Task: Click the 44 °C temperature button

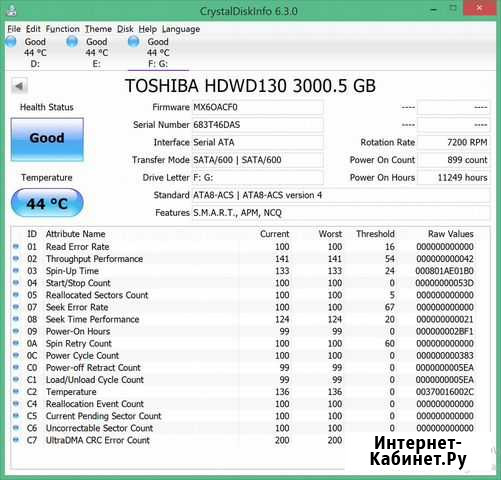Action: pos(47,203)
